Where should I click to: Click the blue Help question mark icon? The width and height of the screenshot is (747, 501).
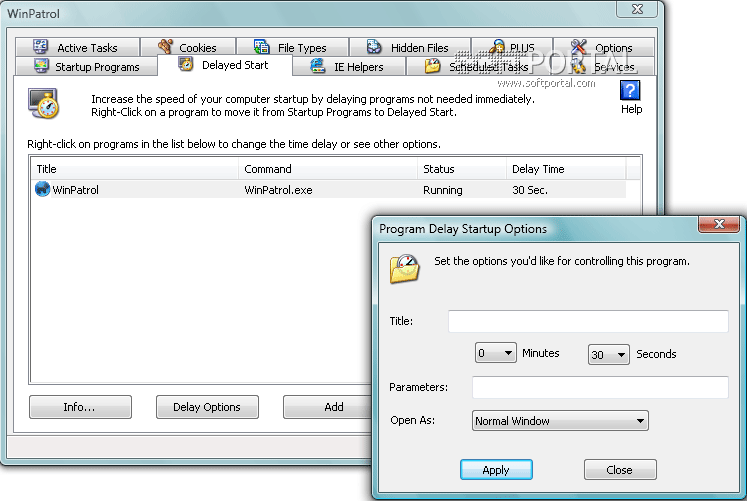pyautogui.click(x=630, y=90)
